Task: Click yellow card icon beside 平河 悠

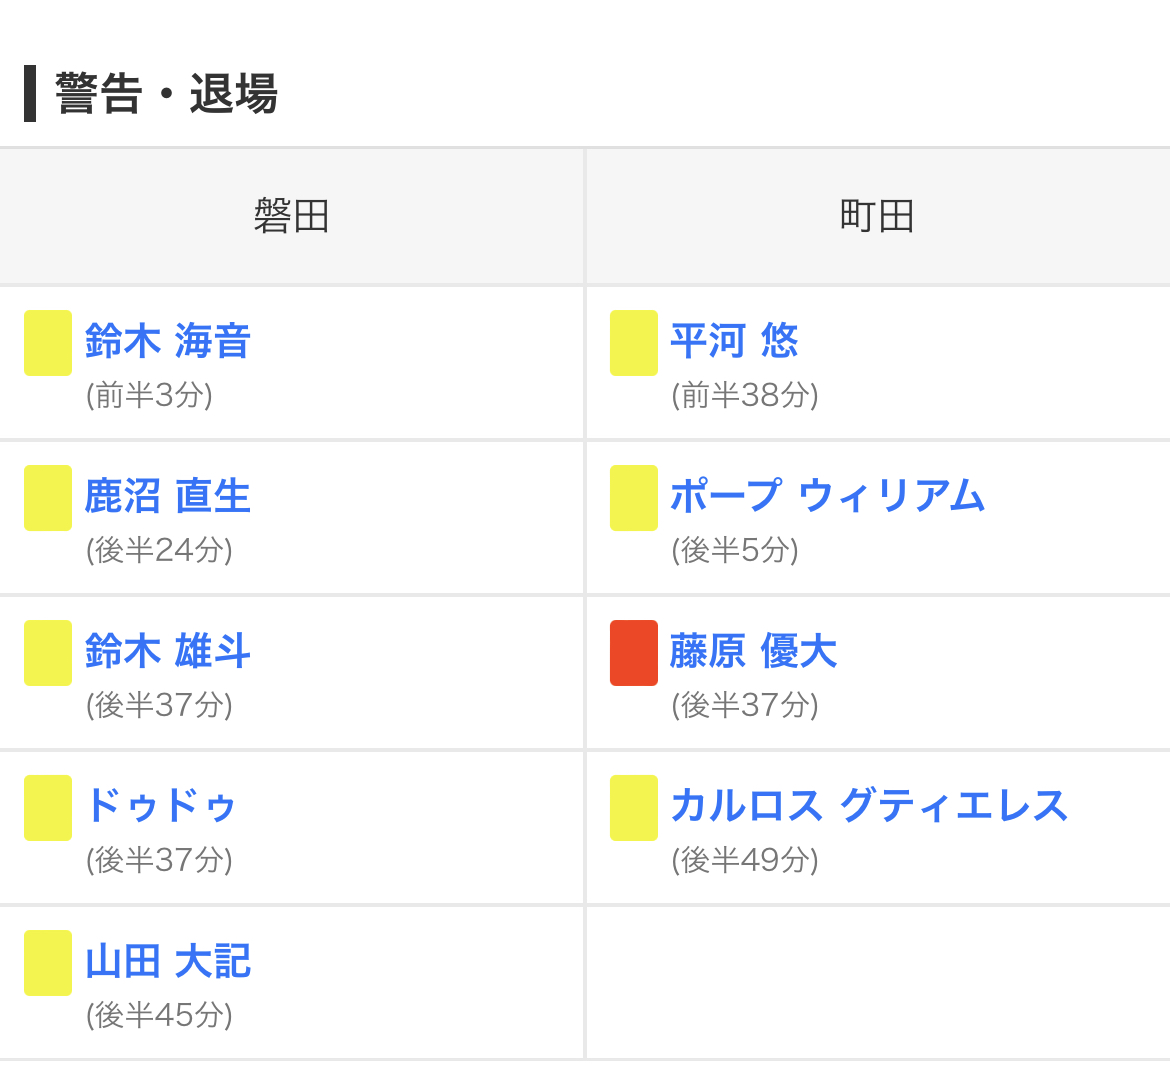Action: (x=634, y=343)
